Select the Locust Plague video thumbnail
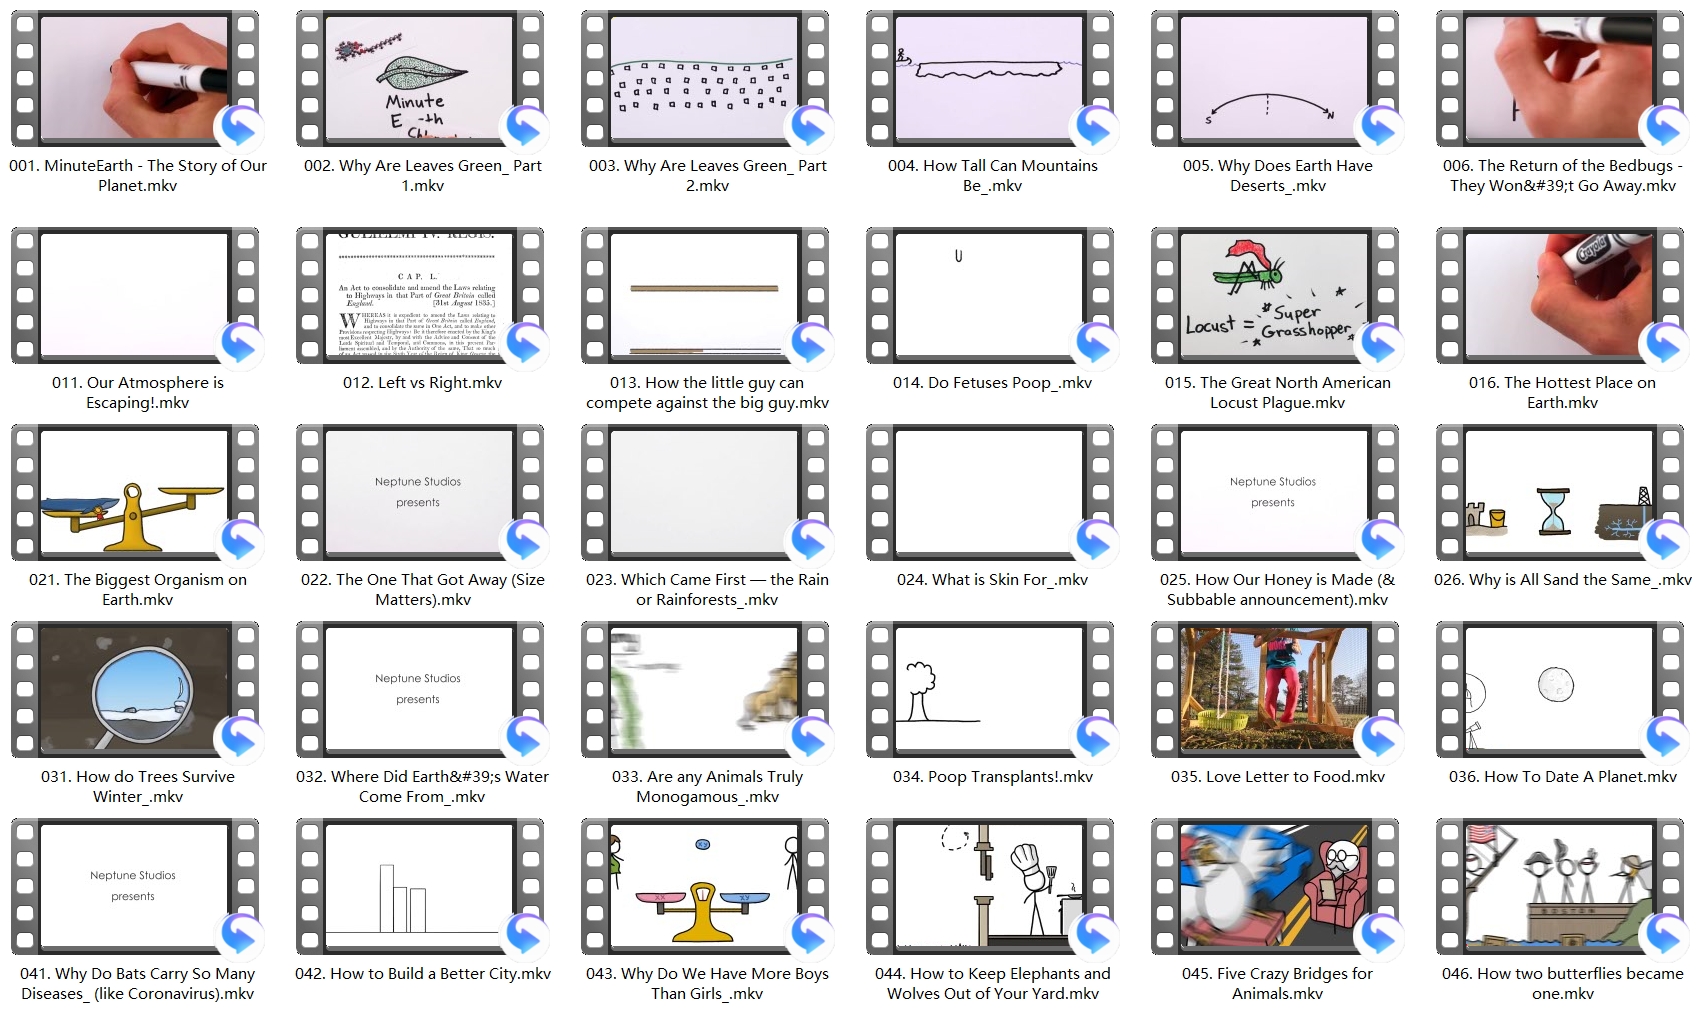This screenshot has width=1700, height=1011. tap(1275, 296)
